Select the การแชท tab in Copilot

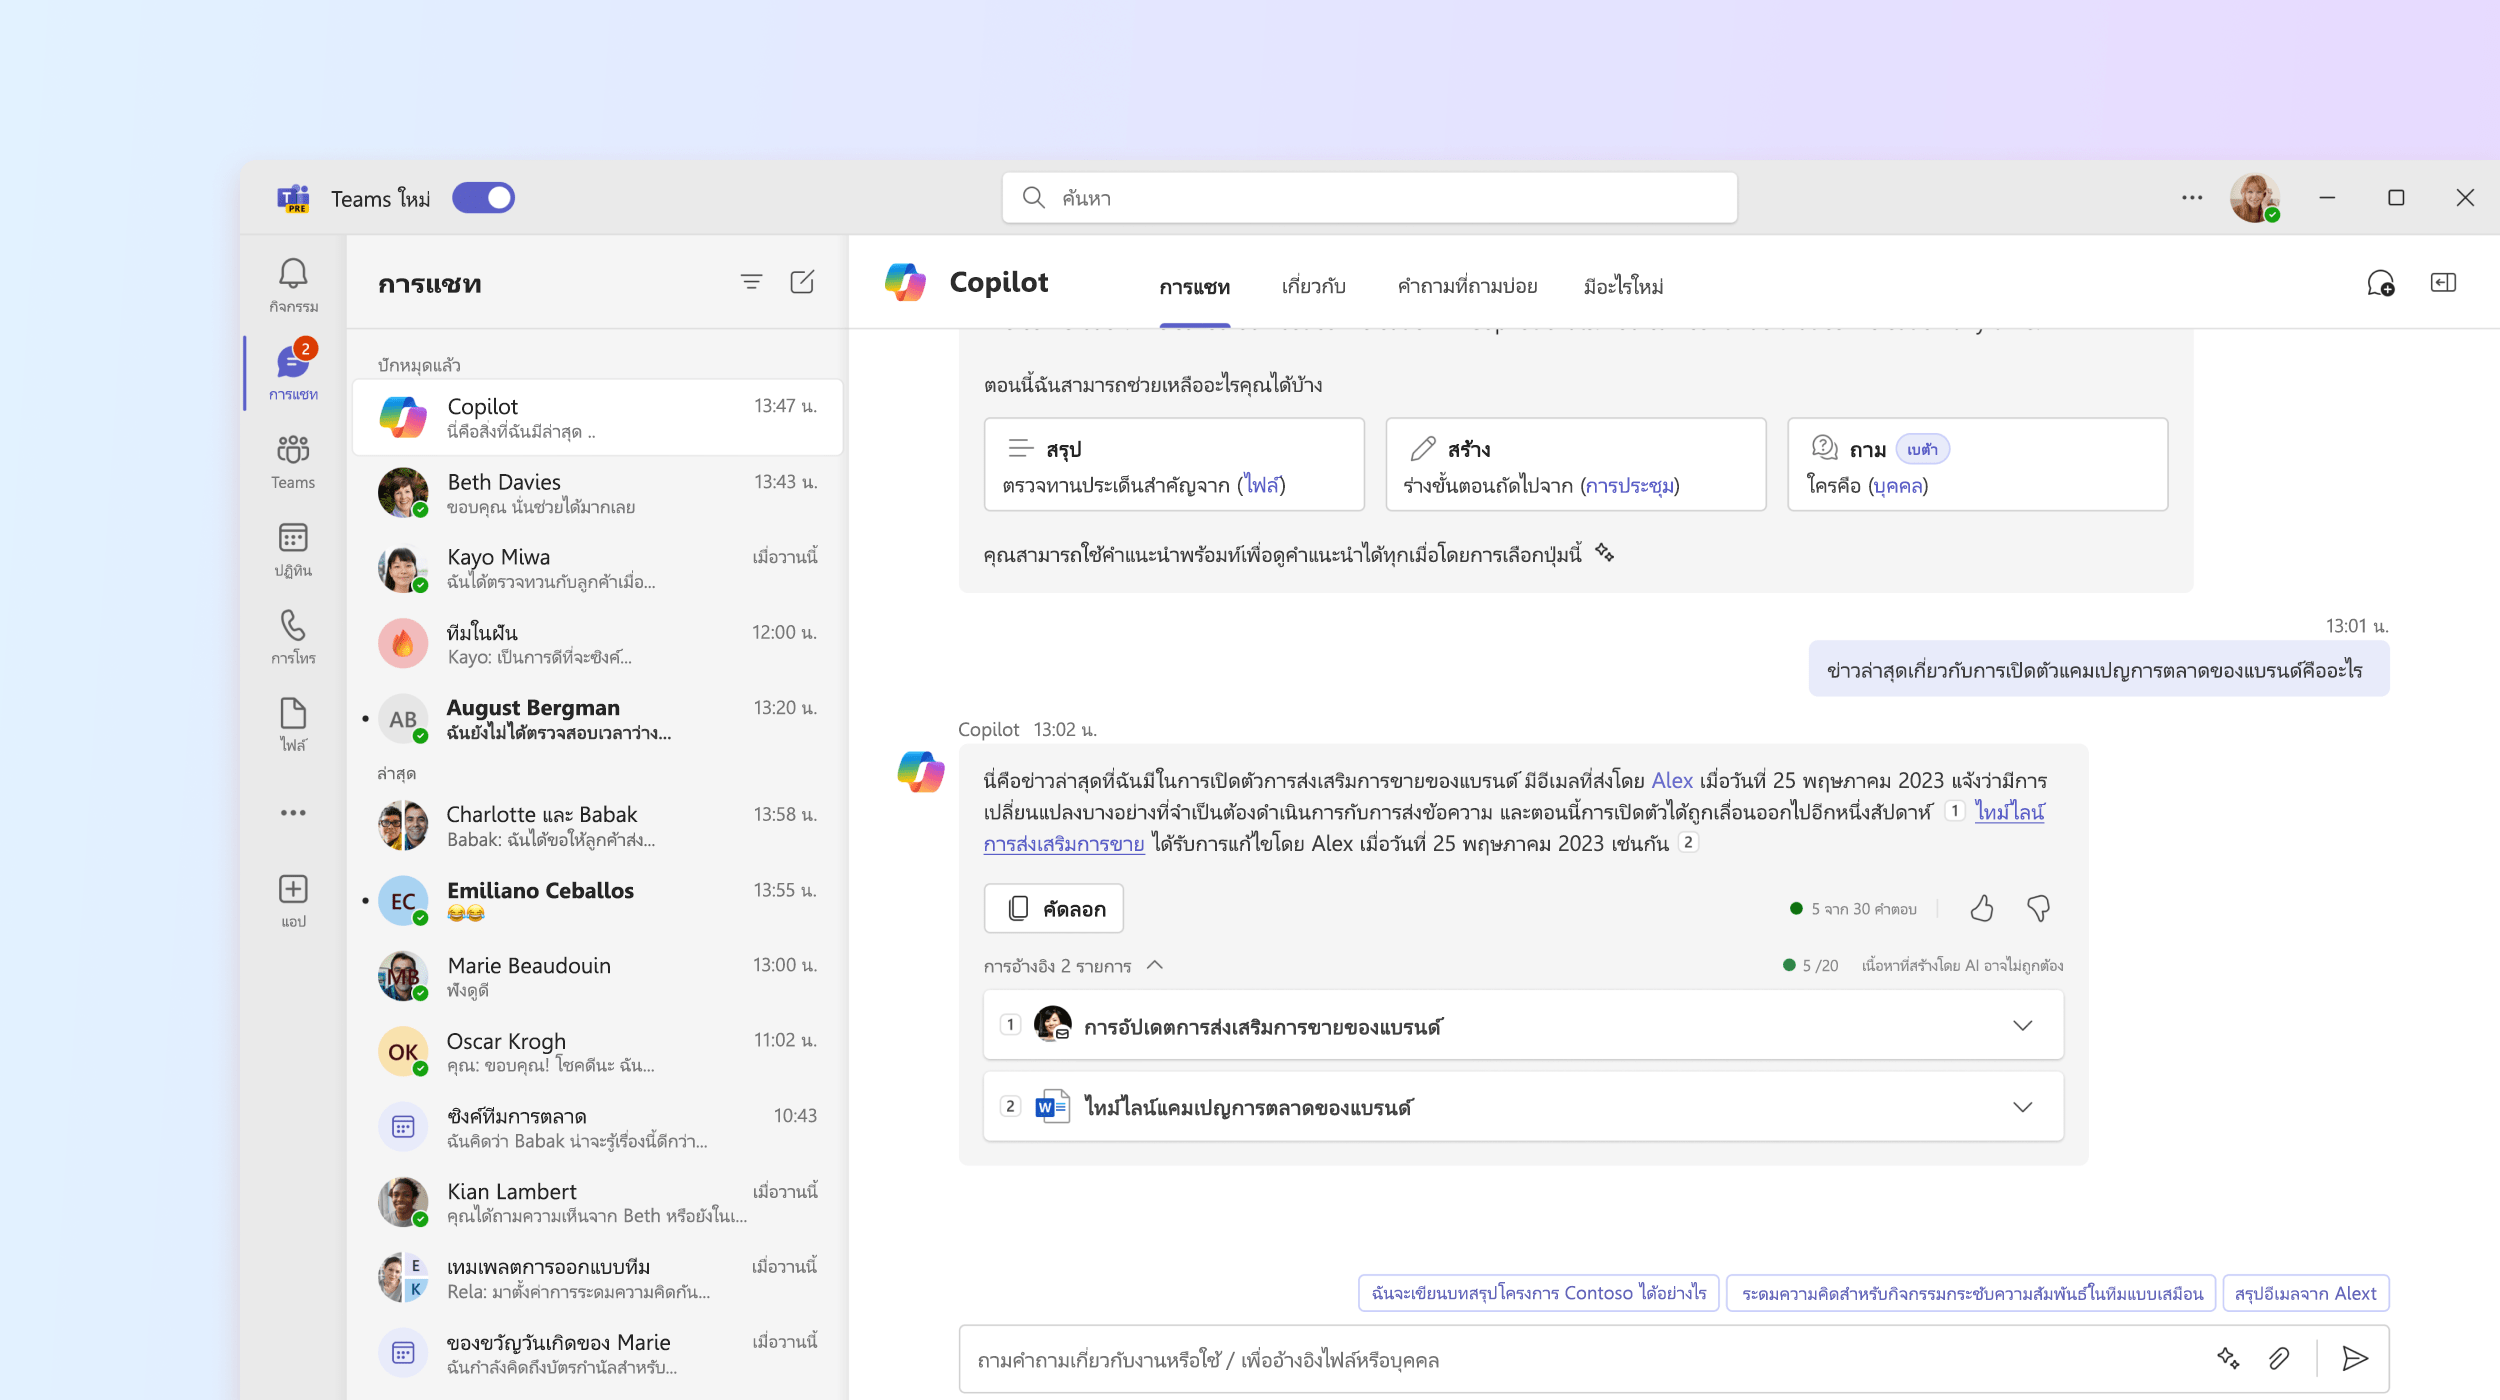[1195, 285]
